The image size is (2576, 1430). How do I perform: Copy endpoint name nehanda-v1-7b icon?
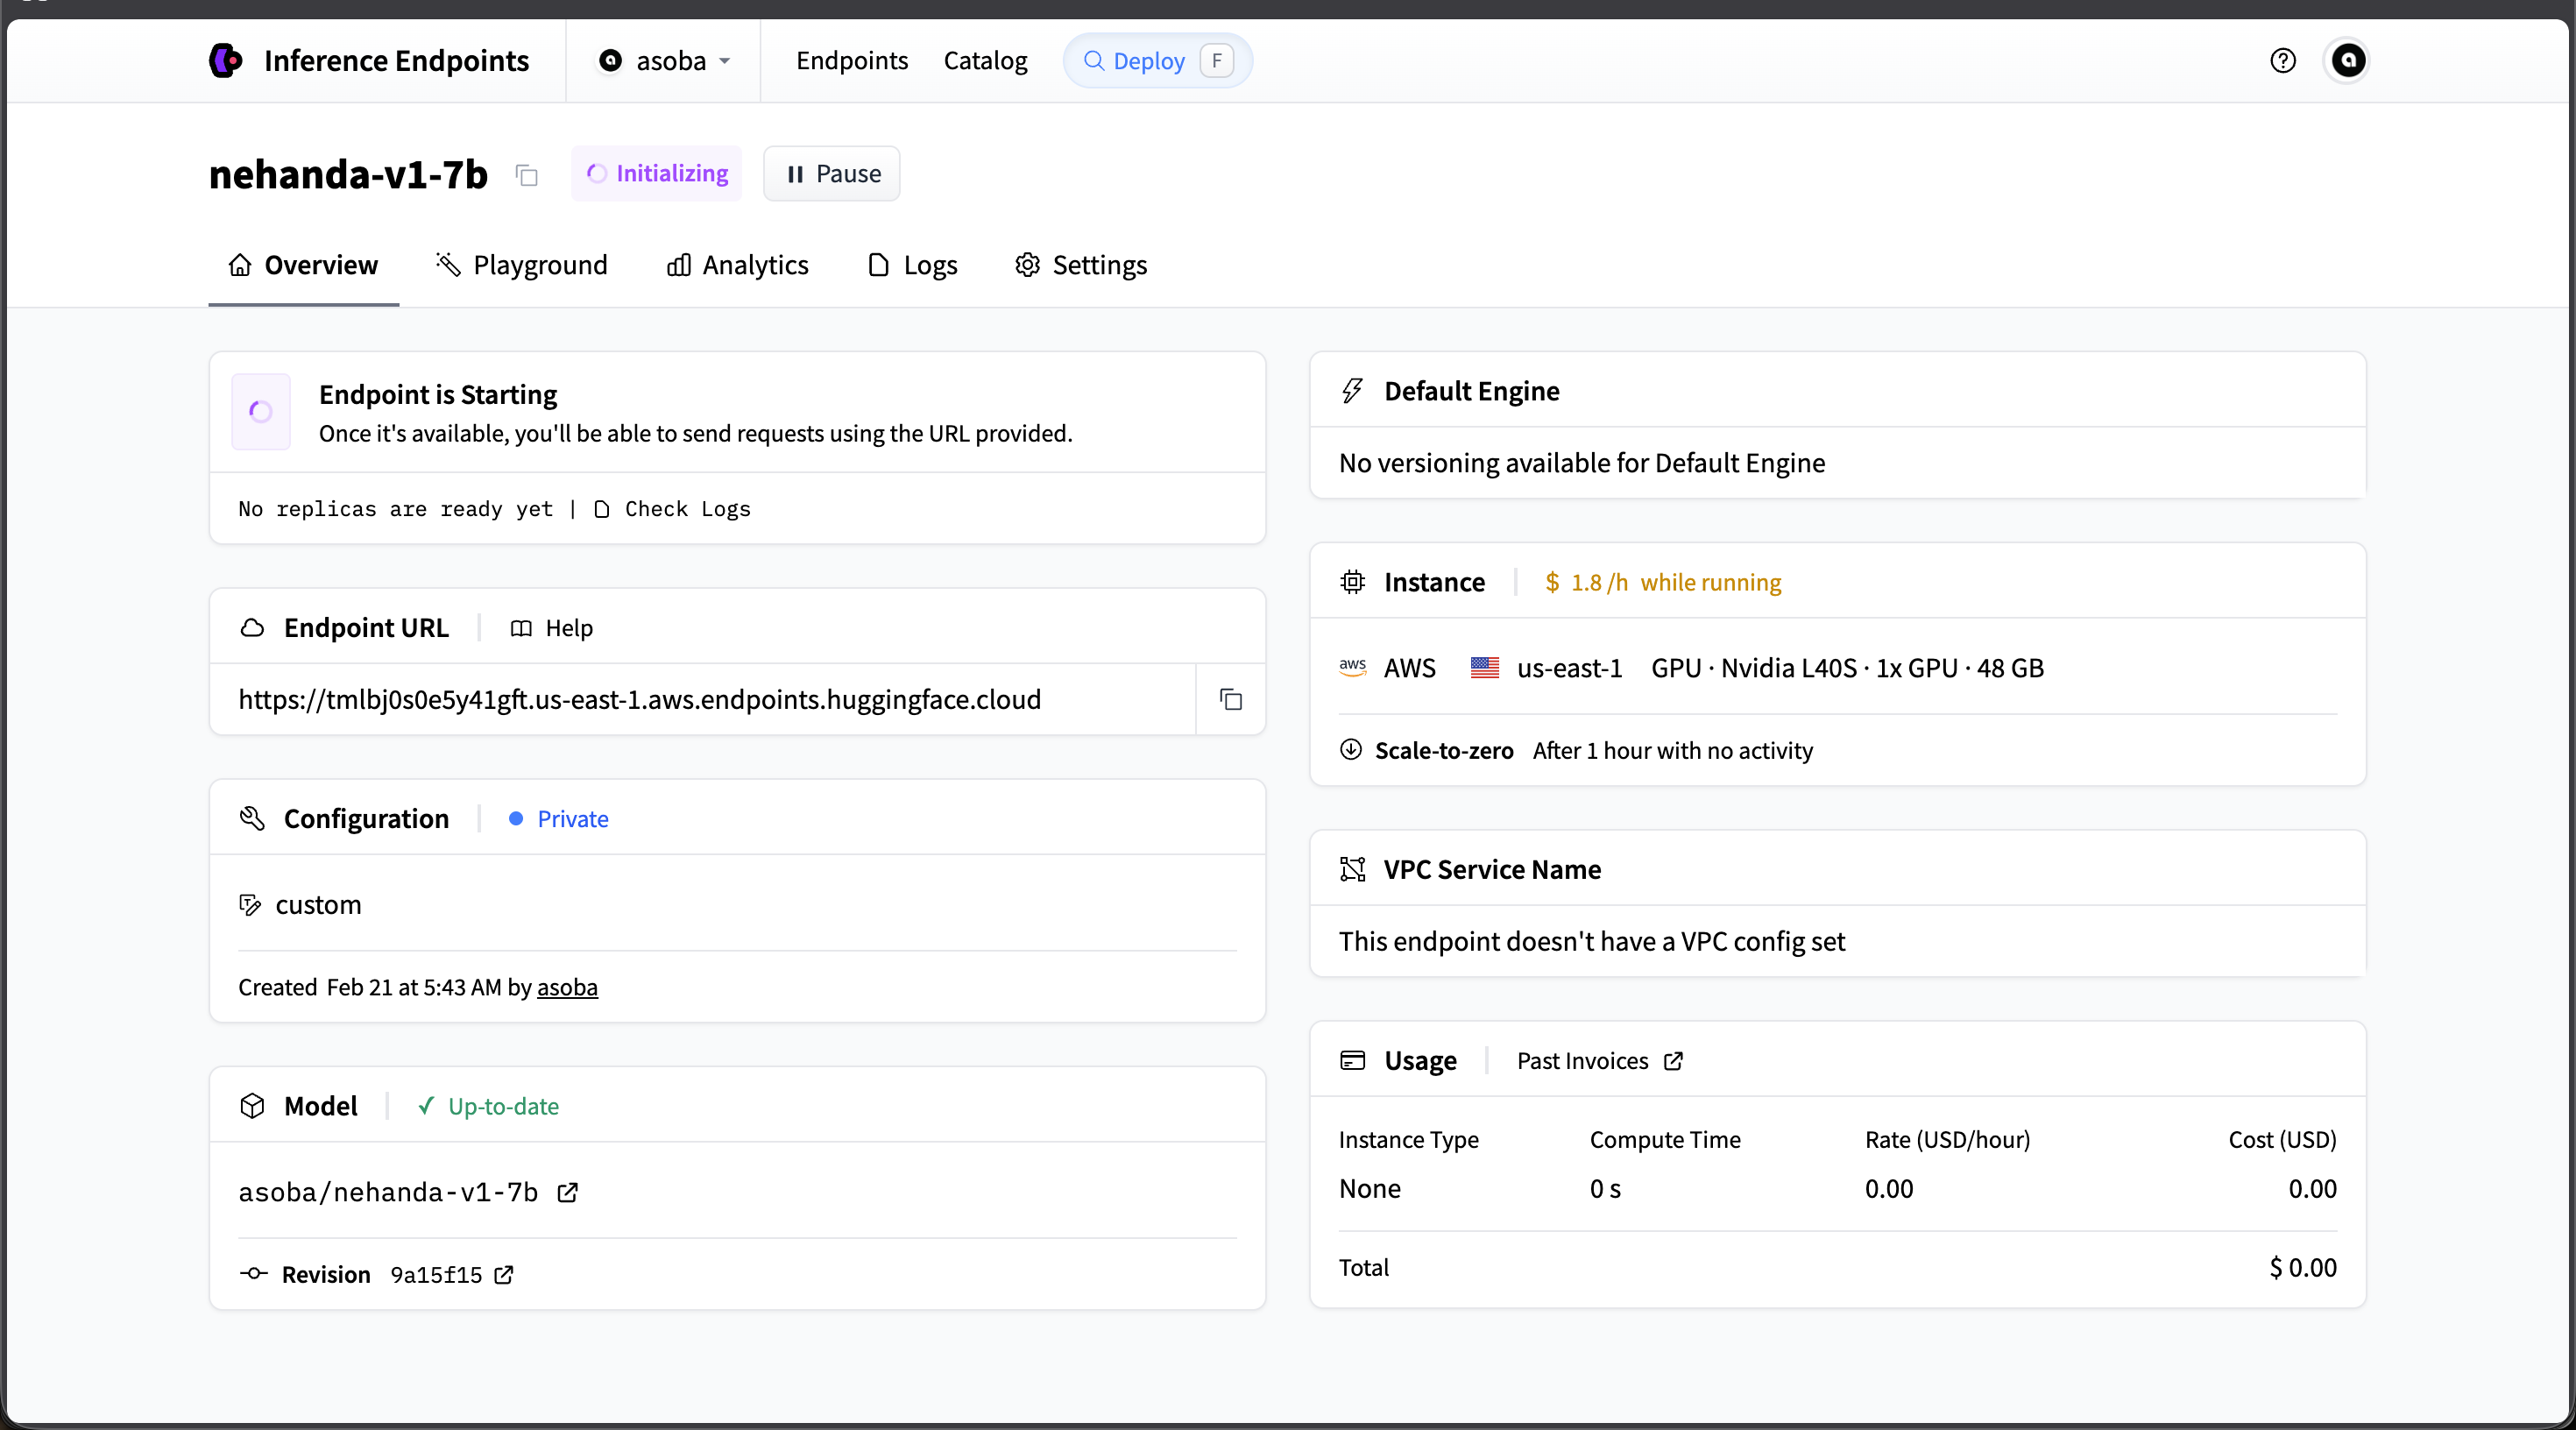[526, 176]
